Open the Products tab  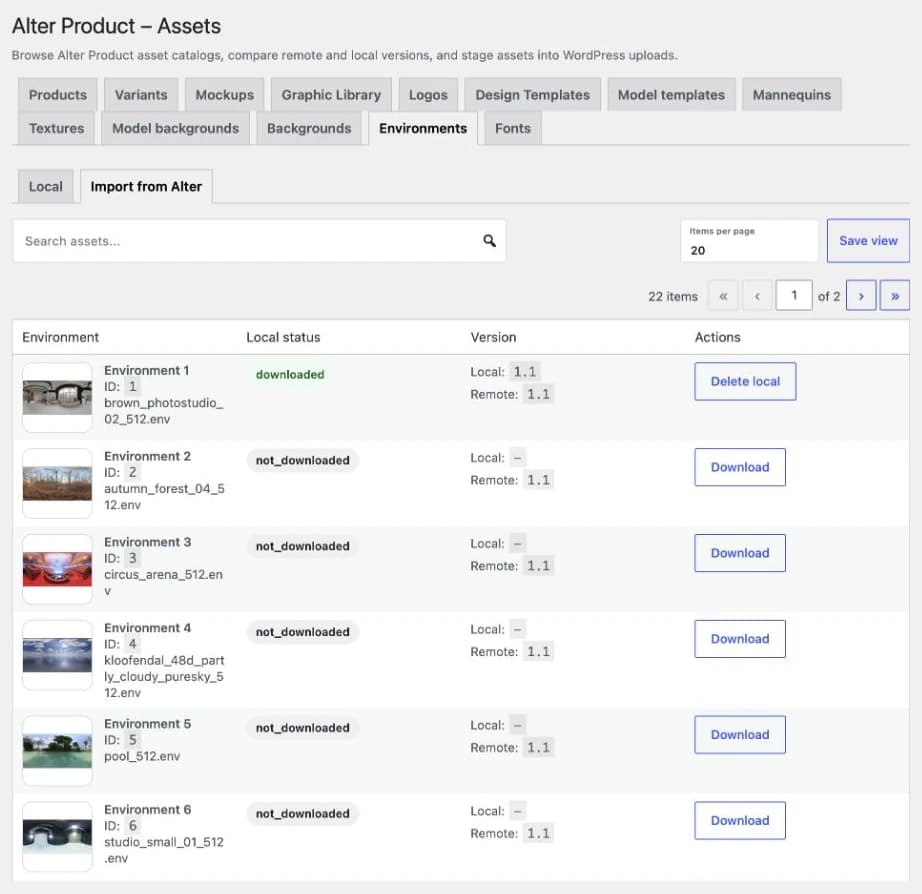[58, 95]
